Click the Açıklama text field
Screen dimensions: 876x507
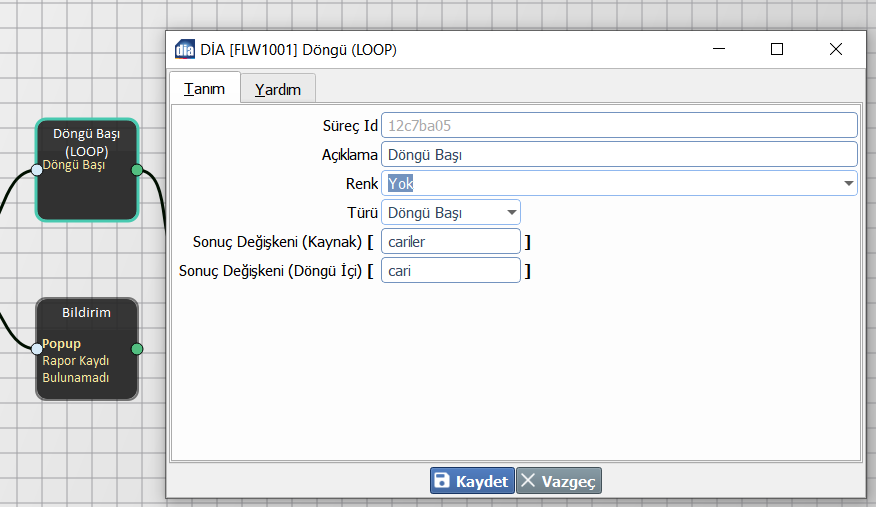pos(618,155)
